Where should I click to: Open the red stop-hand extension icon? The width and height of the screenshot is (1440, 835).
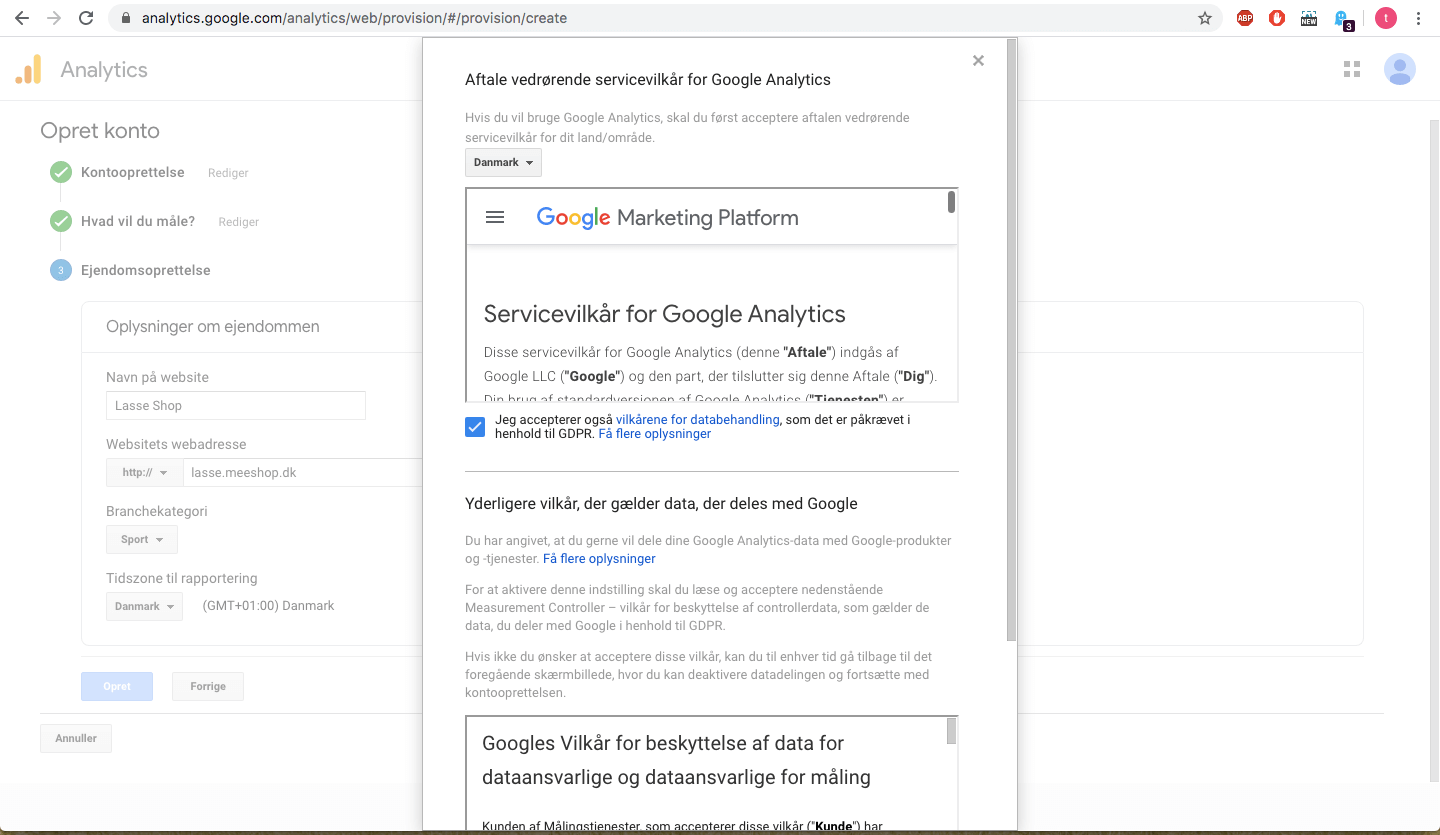tap(1277, 18)
